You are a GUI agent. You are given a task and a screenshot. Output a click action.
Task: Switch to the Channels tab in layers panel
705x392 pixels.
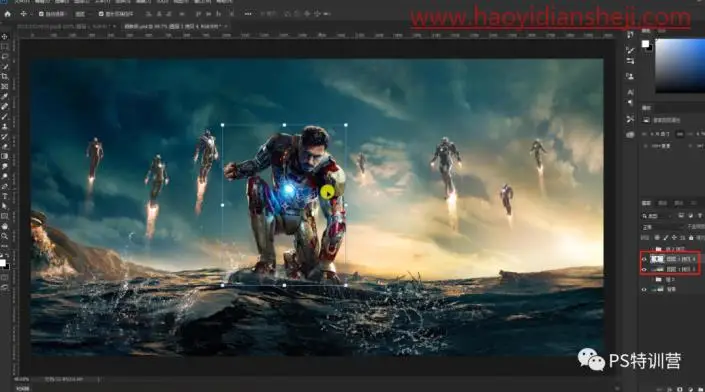coord(662,203)
